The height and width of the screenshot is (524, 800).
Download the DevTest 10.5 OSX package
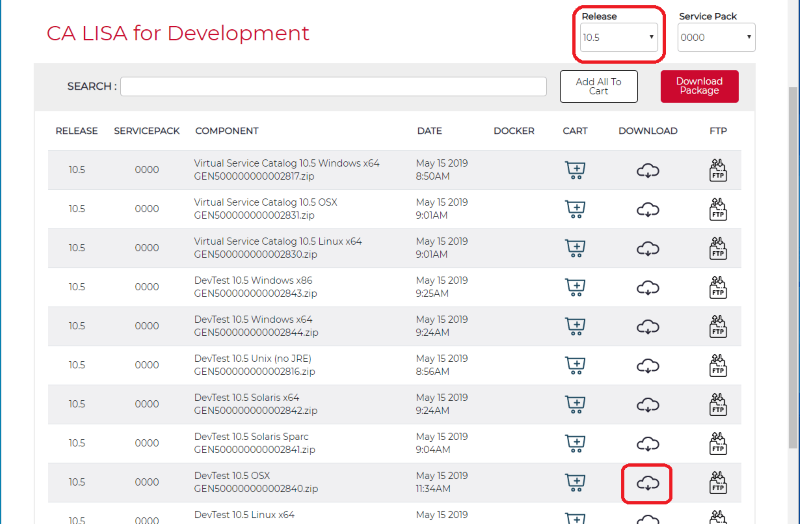click(648, 483)
